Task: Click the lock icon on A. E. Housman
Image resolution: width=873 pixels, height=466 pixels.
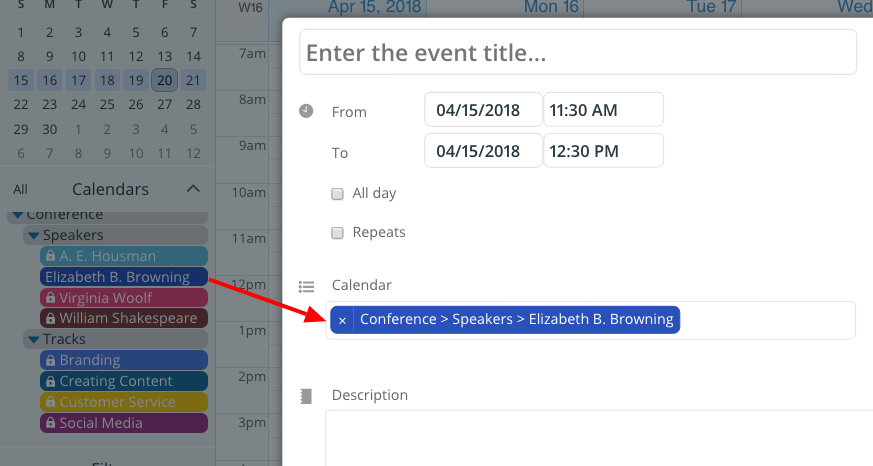Action: click(51, 257)
